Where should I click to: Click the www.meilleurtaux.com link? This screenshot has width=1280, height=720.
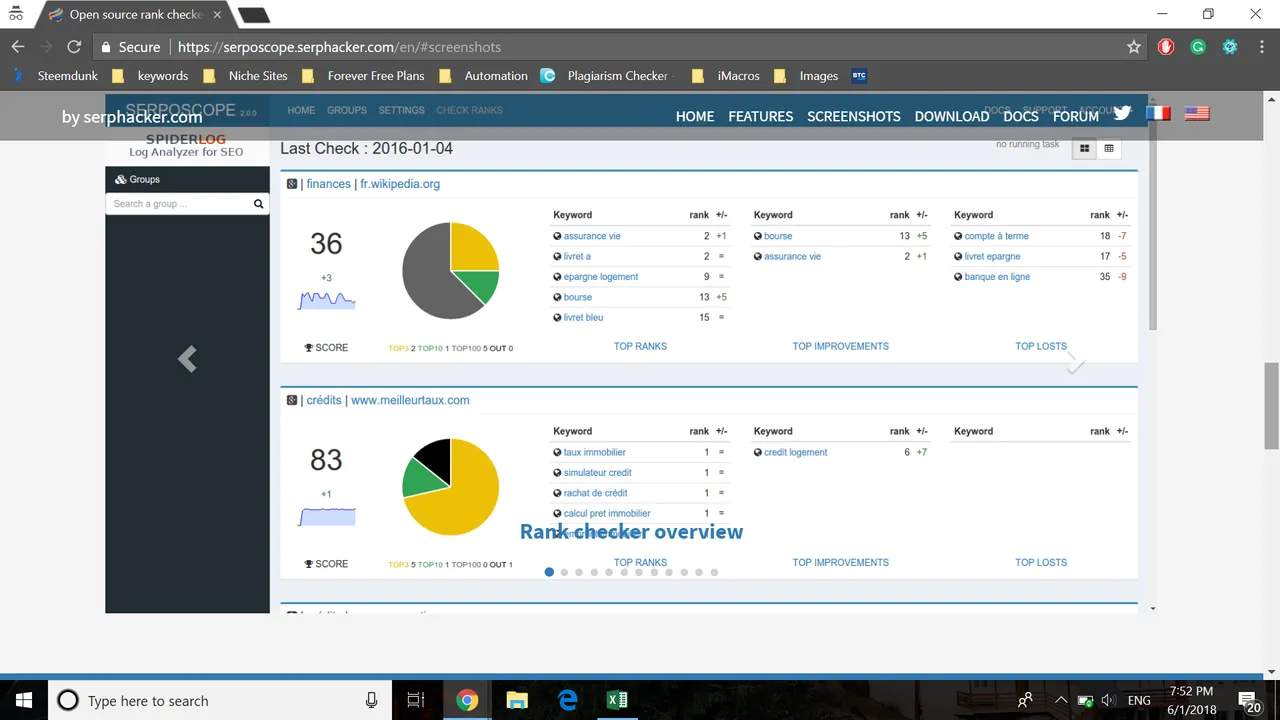pos(410,400)
